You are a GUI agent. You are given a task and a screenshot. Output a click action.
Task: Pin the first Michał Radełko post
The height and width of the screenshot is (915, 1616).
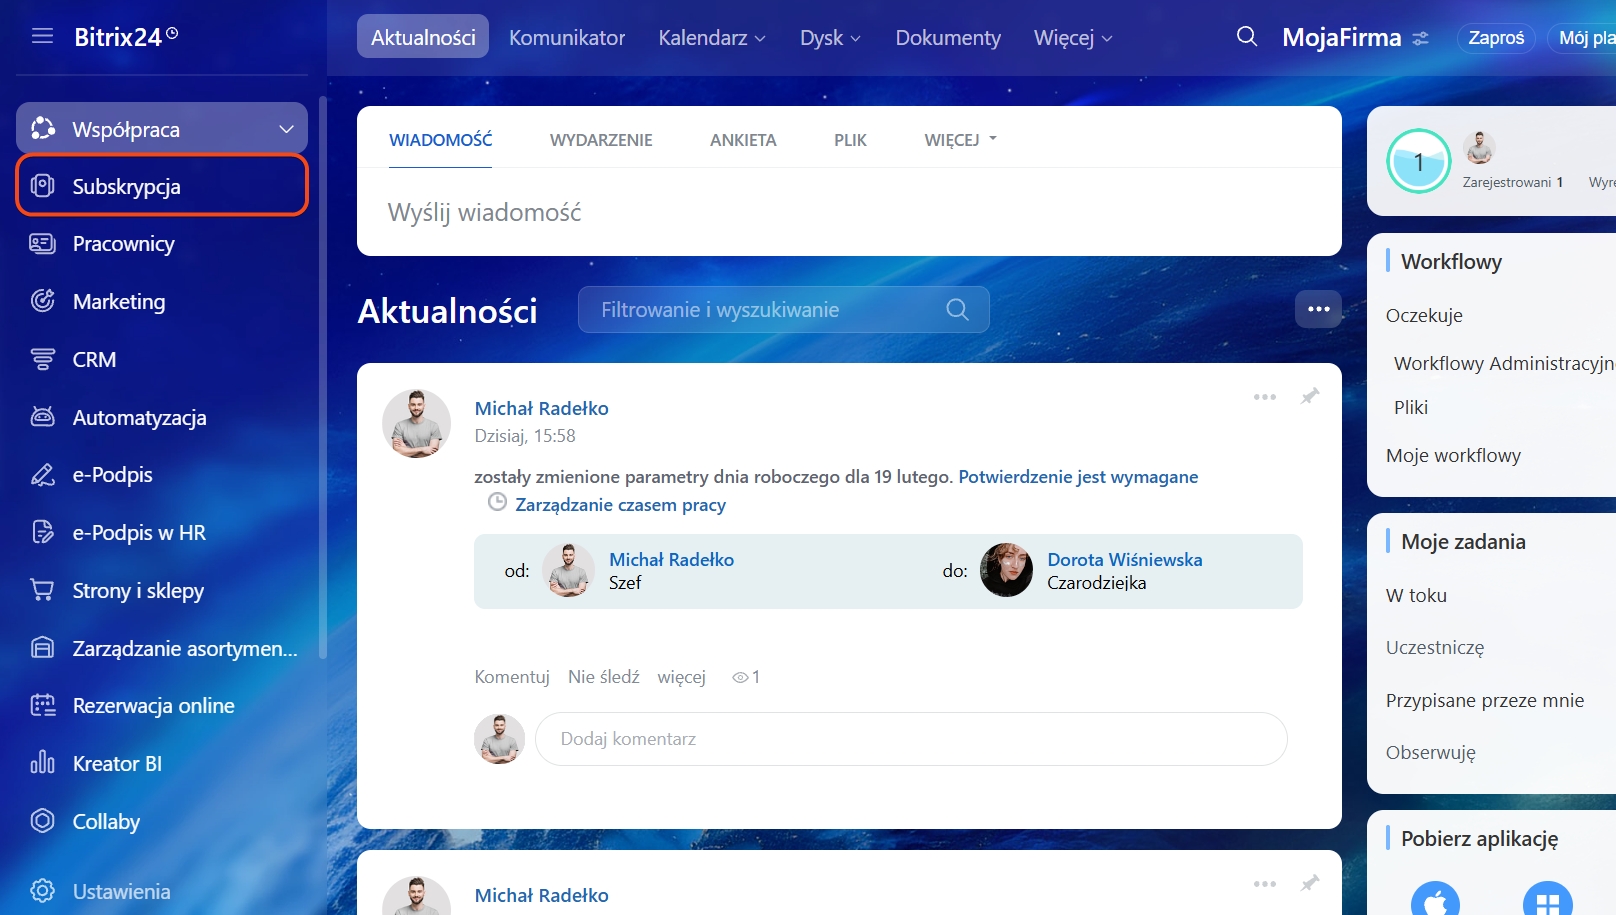[1309, 397]
